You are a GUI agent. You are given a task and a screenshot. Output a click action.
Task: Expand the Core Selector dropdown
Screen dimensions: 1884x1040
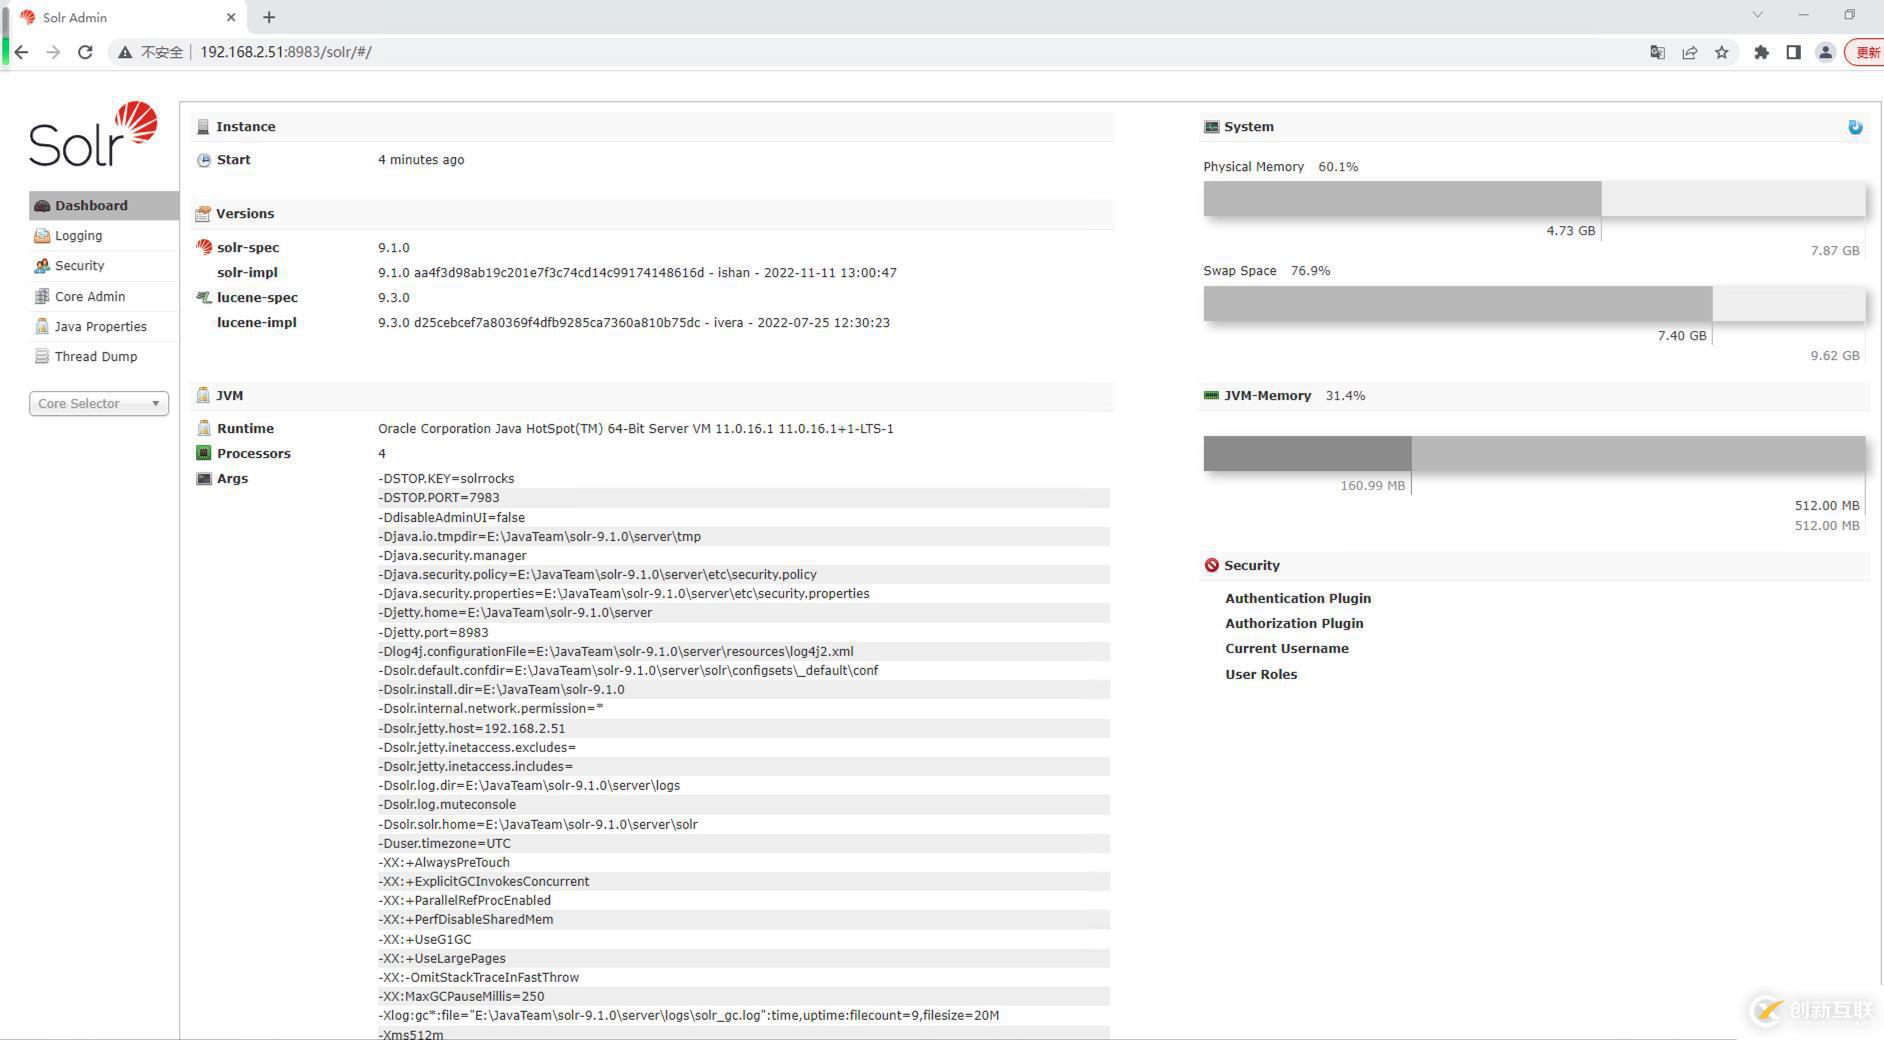point(99,404)
